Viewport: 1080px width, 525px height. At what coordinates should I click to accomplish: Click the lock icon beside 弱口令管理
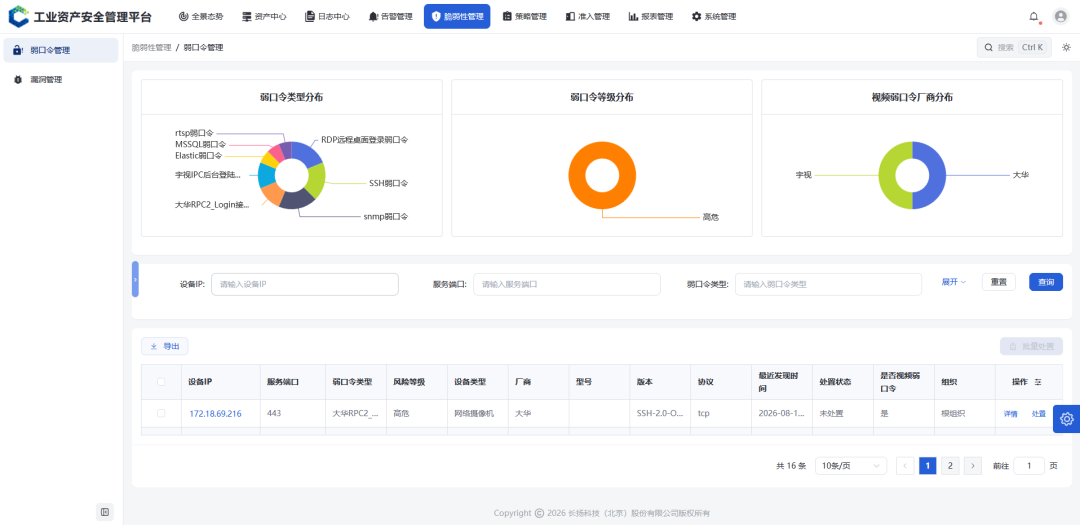[x=18, y=50]
